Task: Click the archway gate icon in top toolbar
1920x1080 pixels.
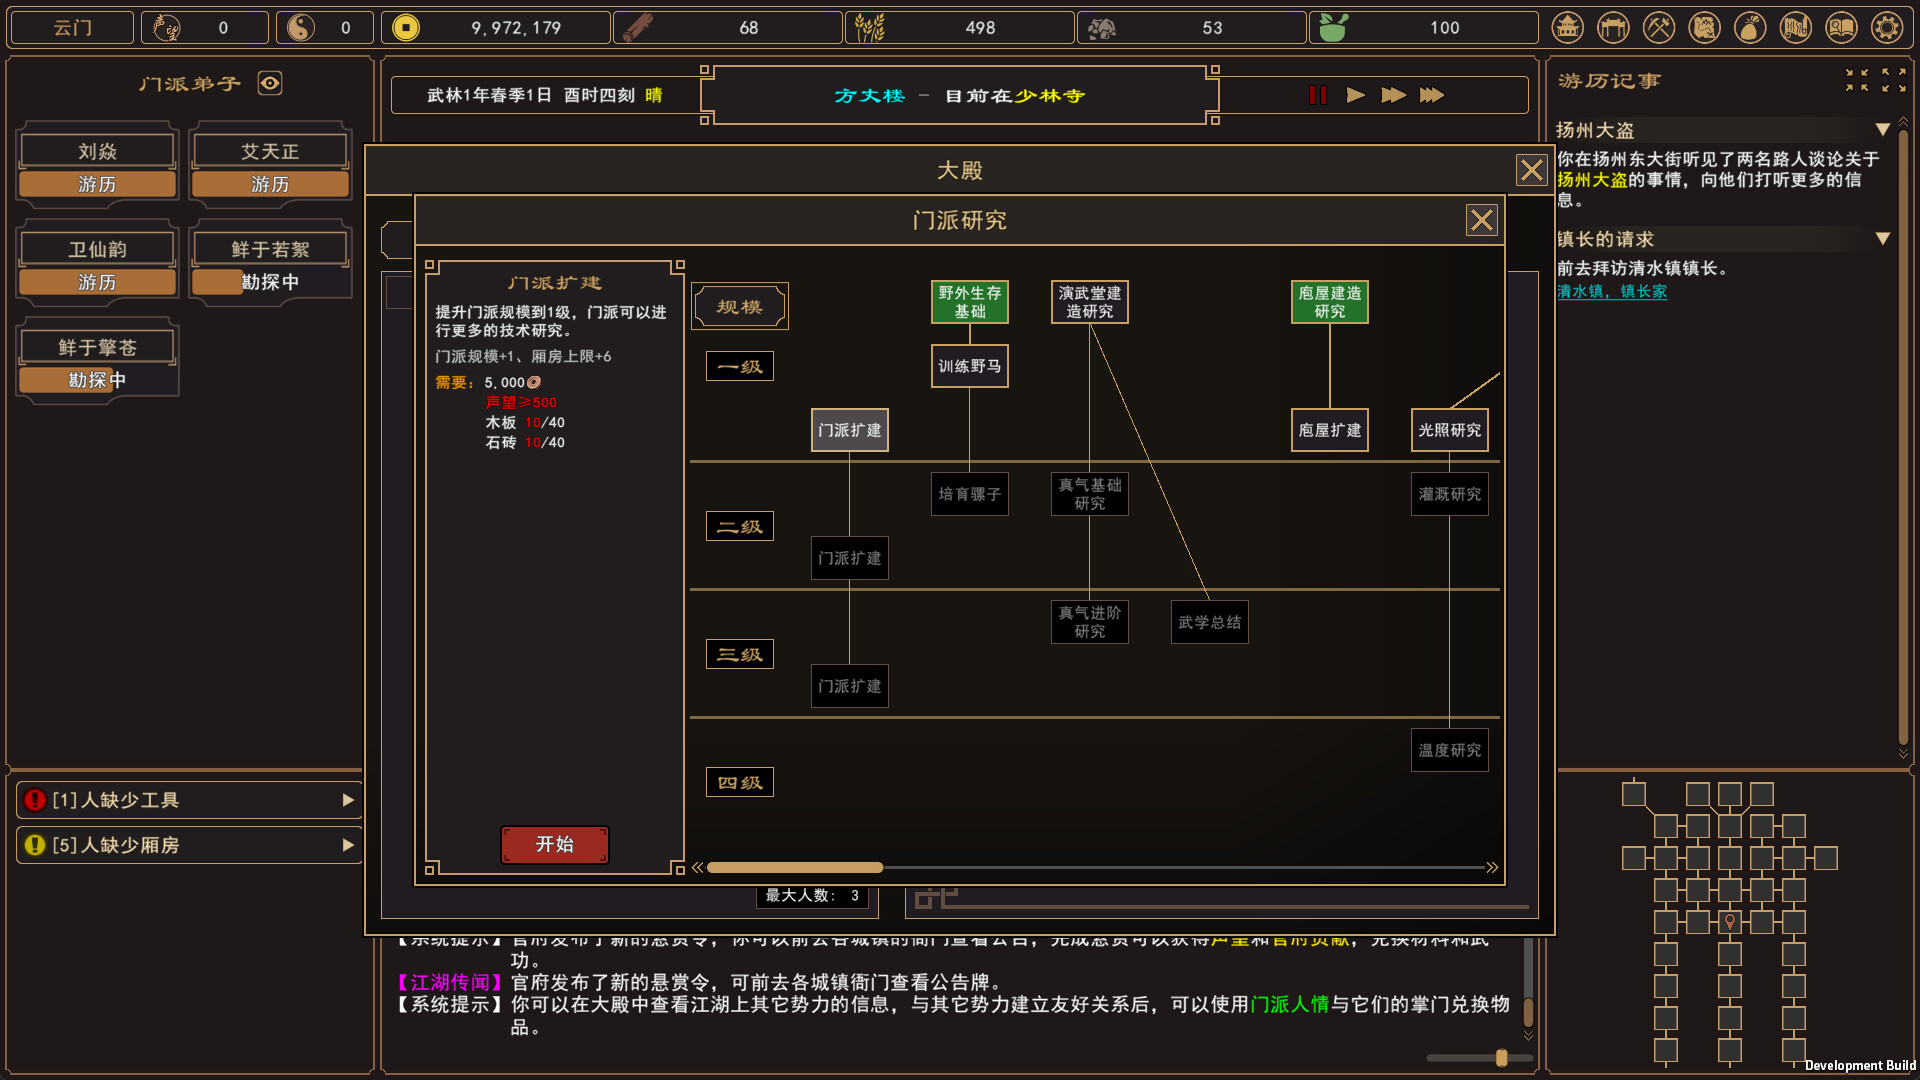Action: pyautogui.click(x=1612, y=27)
